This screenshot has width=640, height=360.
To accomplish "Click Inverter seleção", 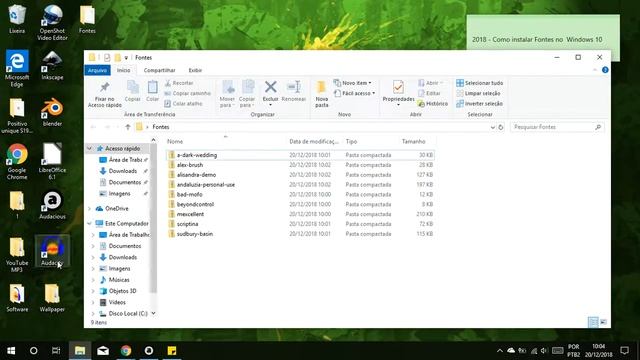I will (x=480, y=104).
